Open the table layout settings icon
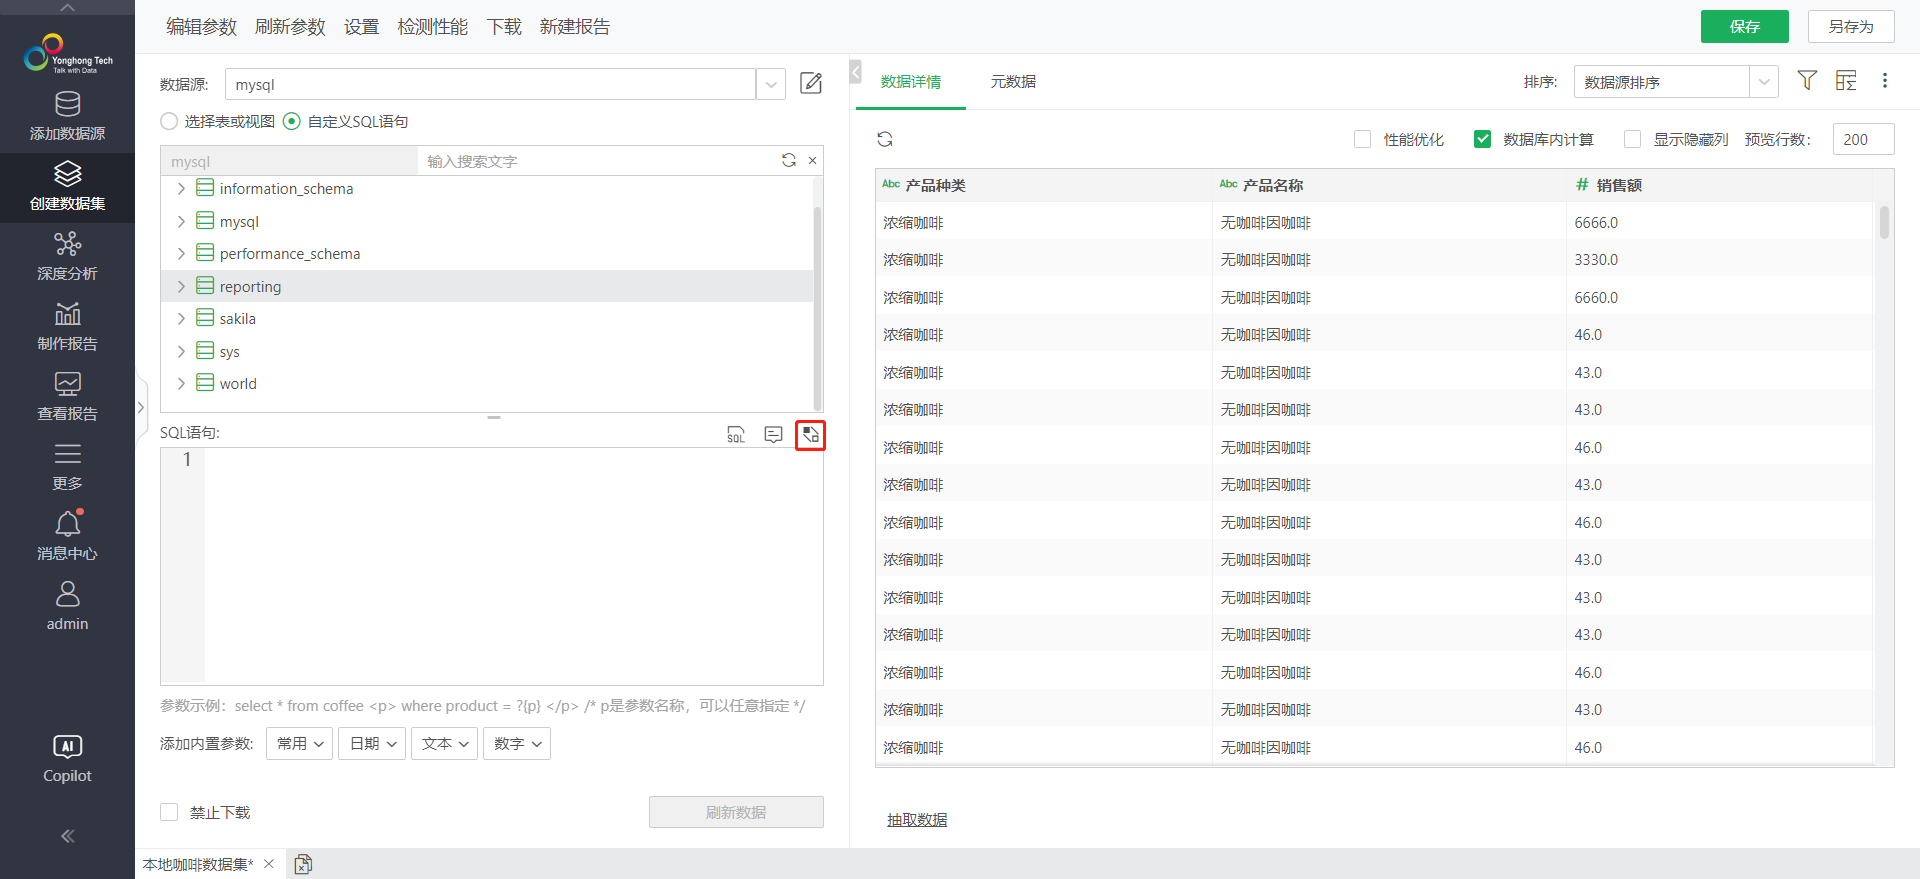This screenshot has width=1920, height=879. click(1846, 80)
